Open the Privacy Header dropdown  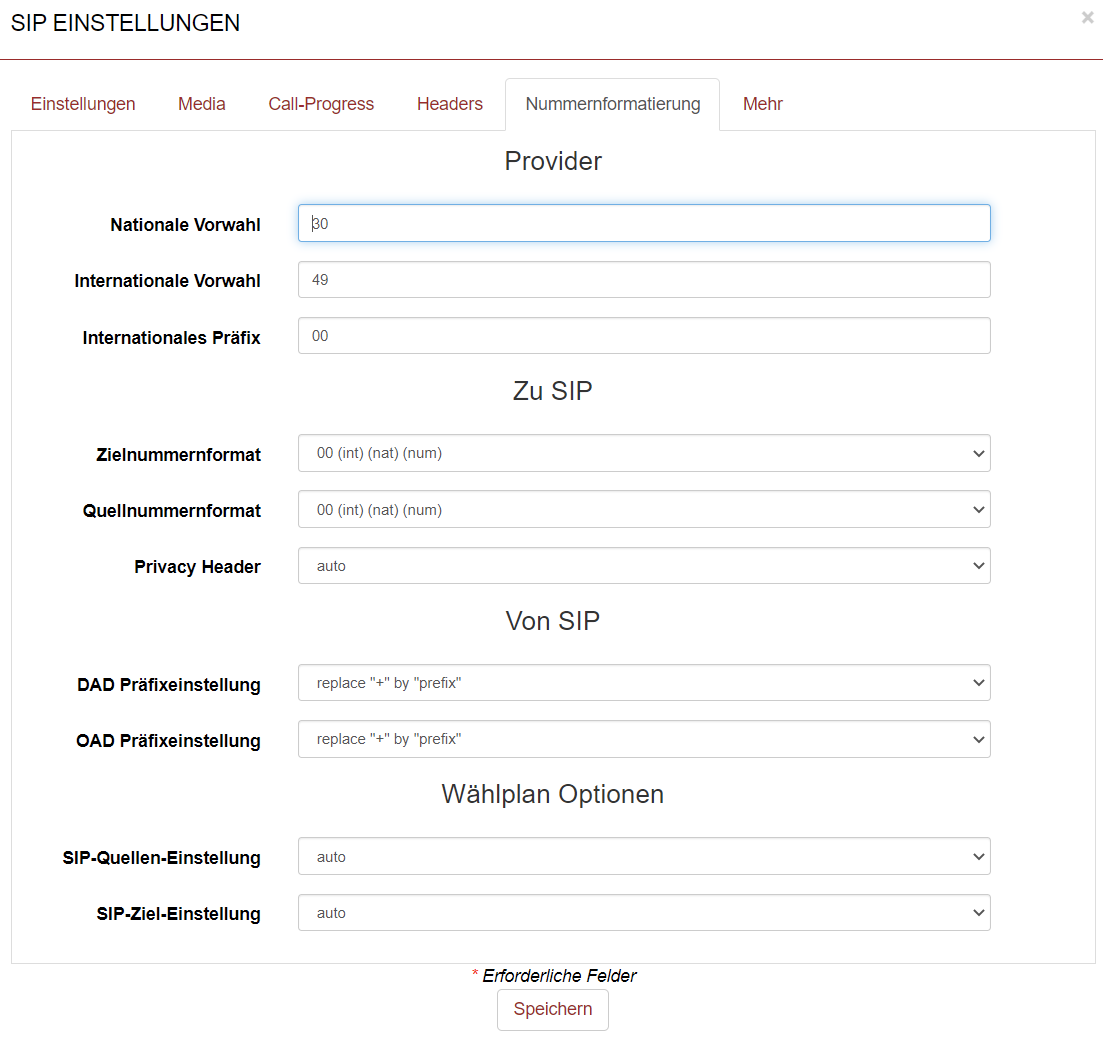[x=644, y=566]
